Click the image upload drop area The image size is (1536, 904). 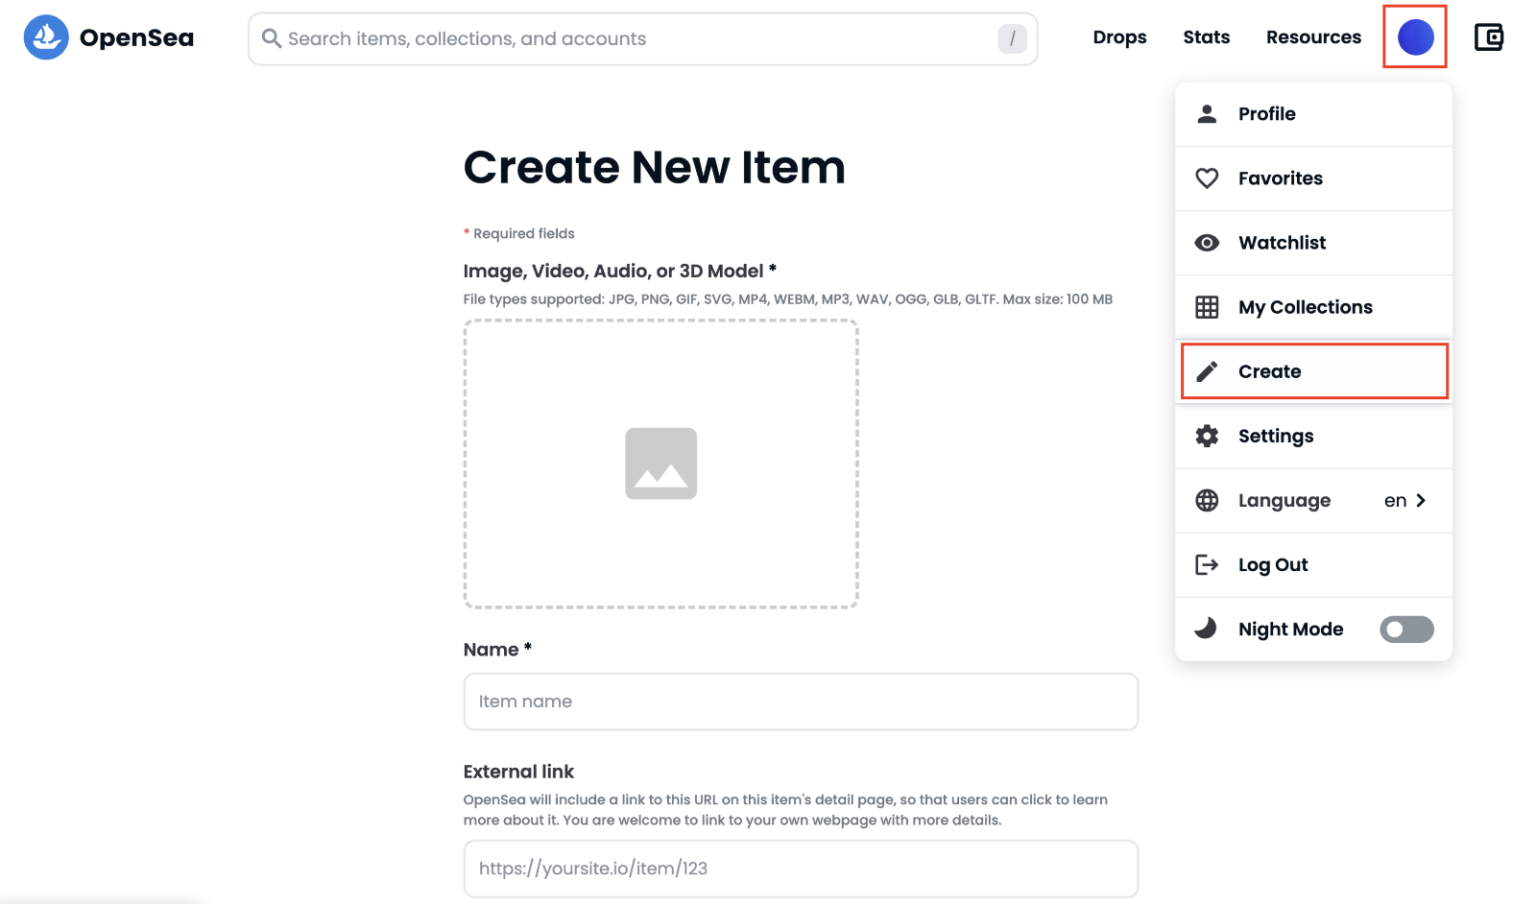661,463
